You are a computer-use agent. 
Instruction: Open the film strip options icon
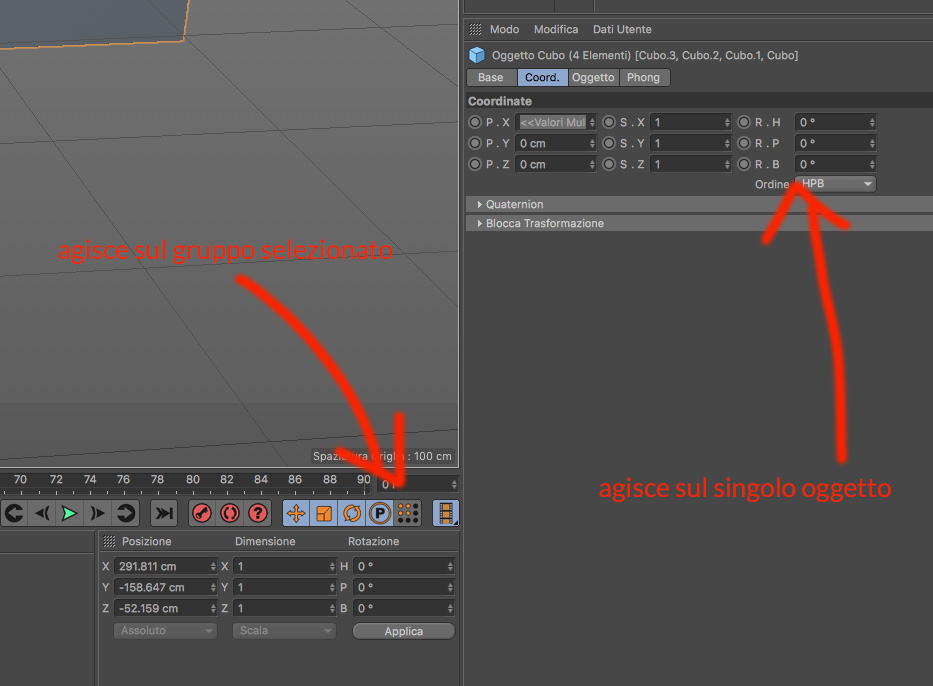tap(445, 513)
